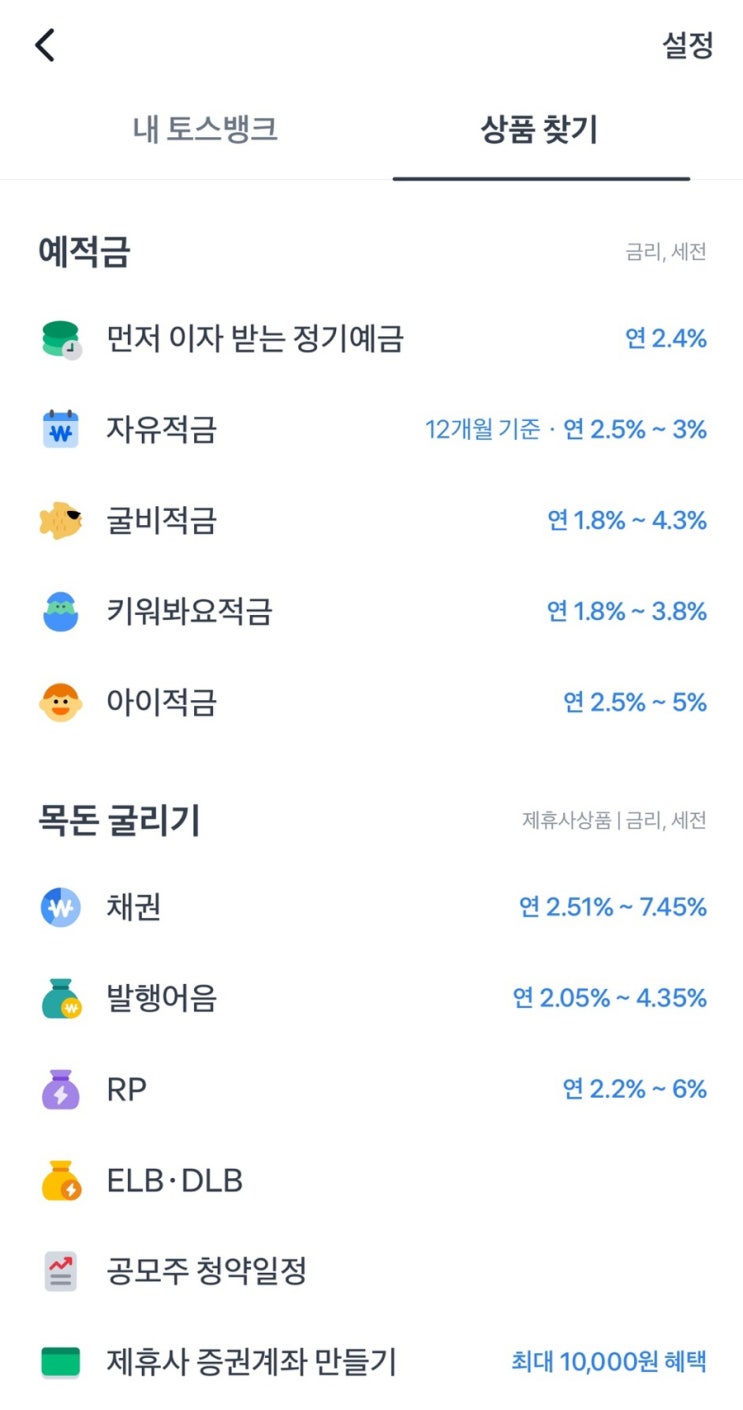Tap the 굴비적금 fish icon
743x1410 pixels.
point(61,521)
